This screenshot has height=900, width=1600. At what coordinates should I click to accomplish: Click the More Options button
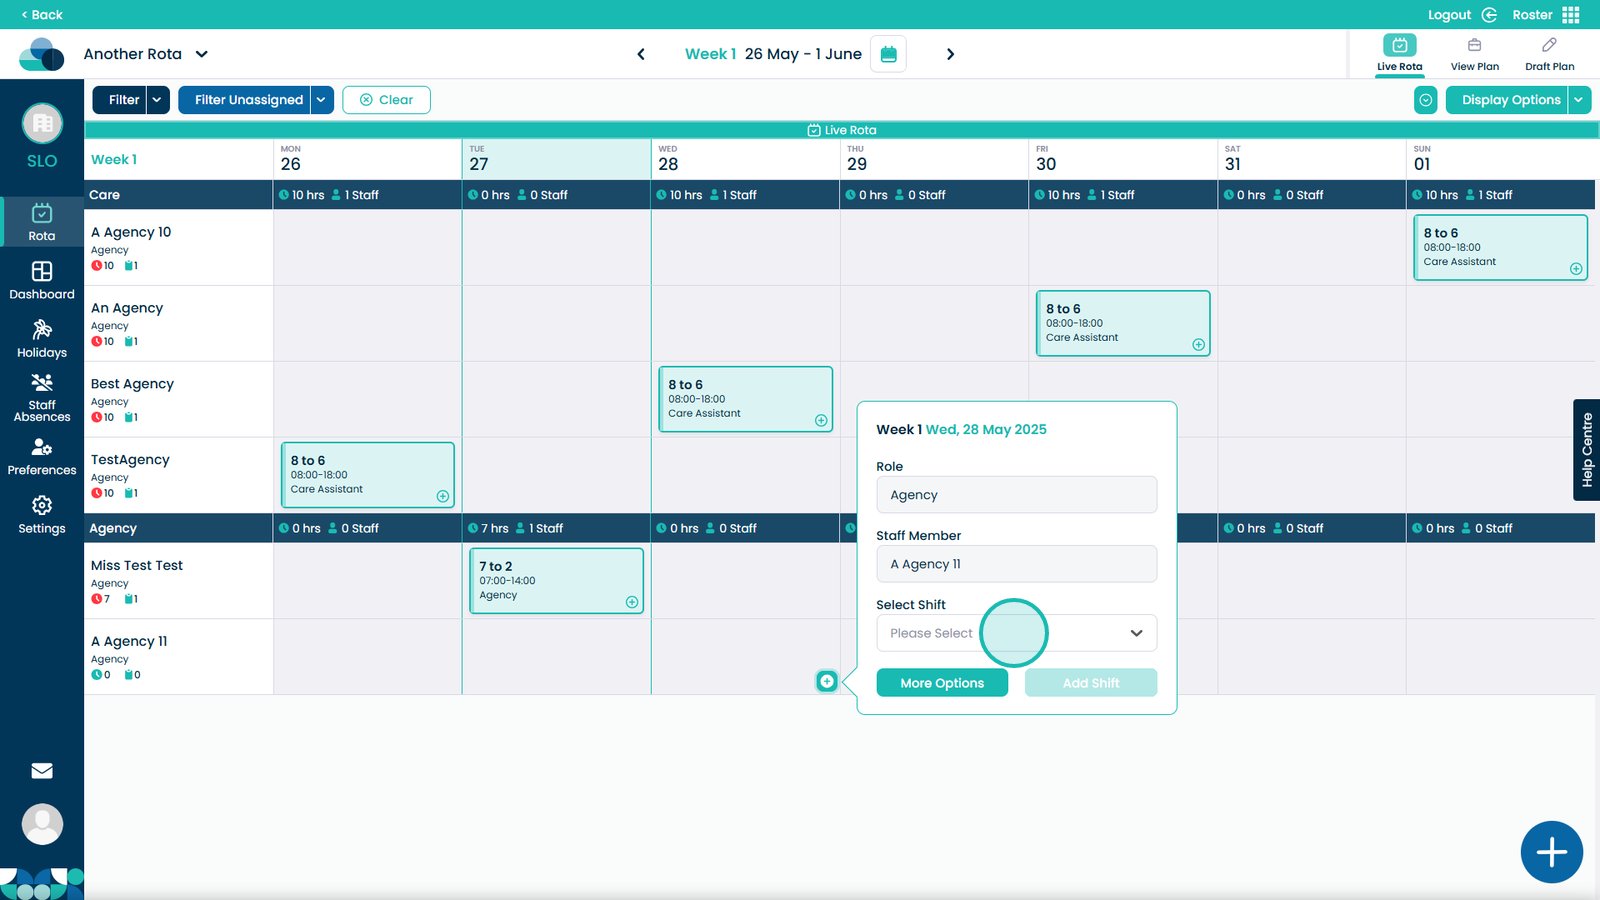click(942, 683)
